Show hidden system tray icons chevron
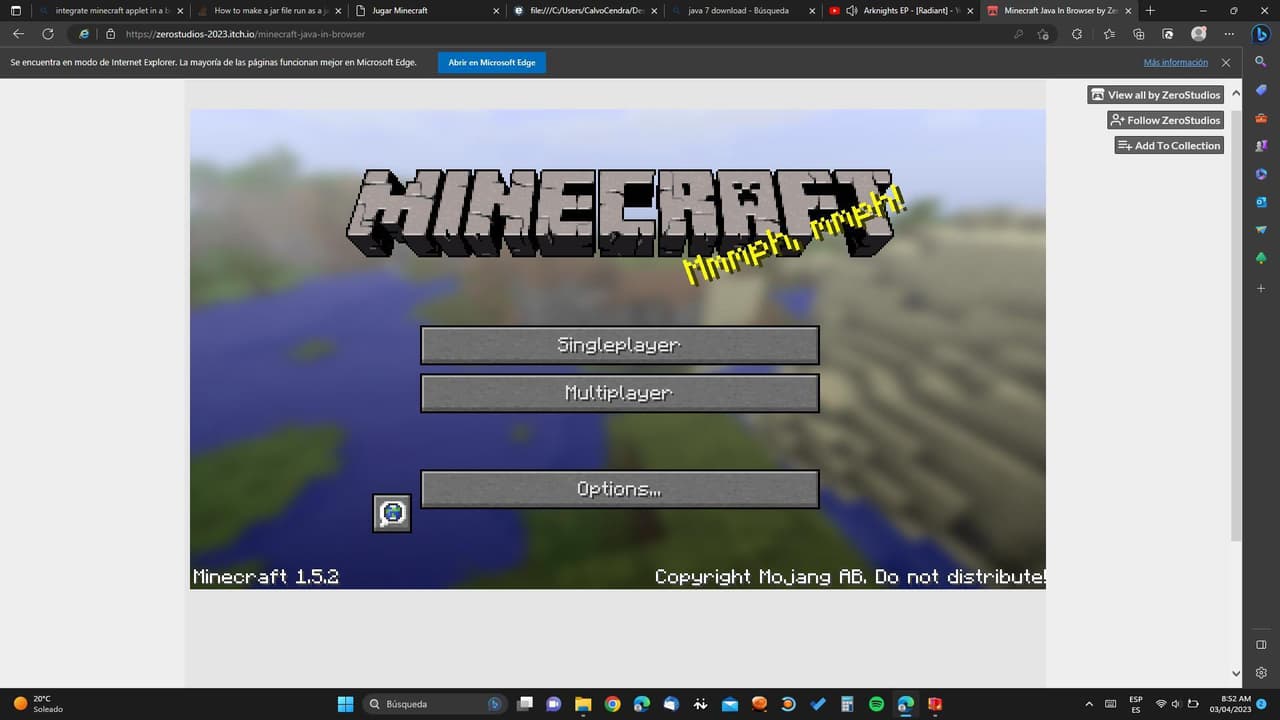 tap(1089, 704)
